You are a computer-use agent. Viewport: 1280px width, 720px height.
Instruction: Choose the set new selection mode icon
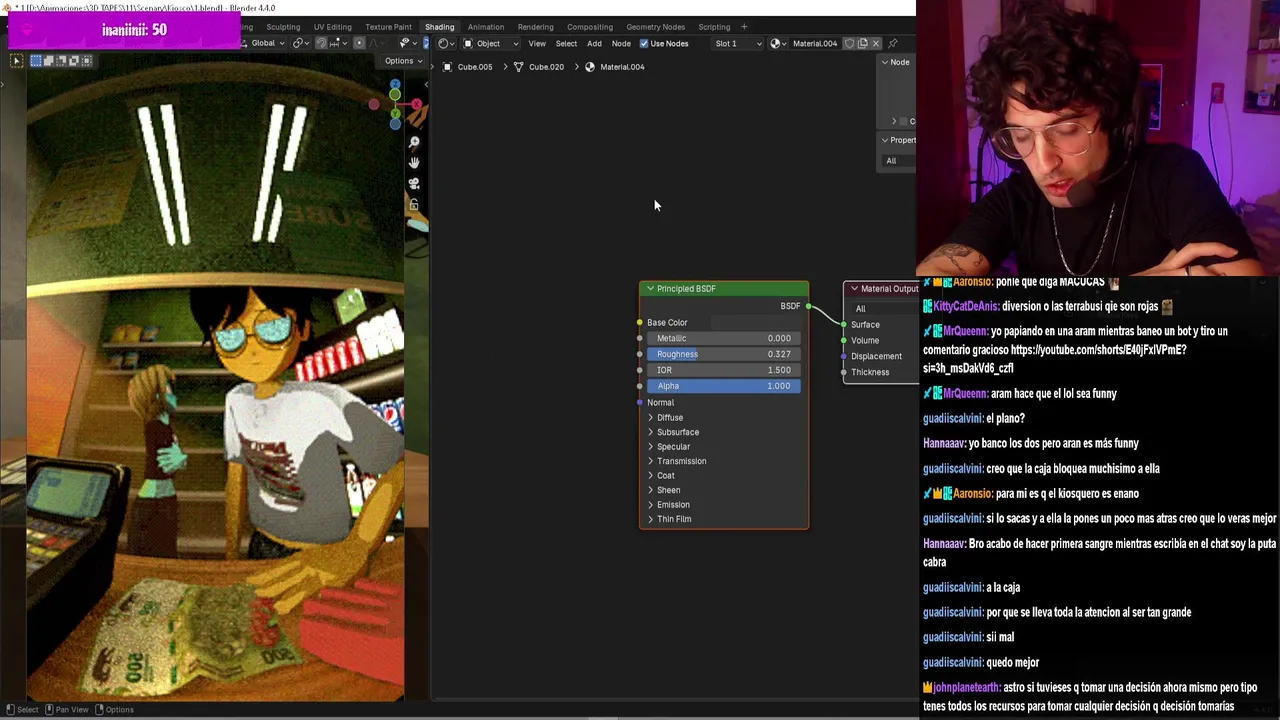pyautogui.click(x=36, y=61)
